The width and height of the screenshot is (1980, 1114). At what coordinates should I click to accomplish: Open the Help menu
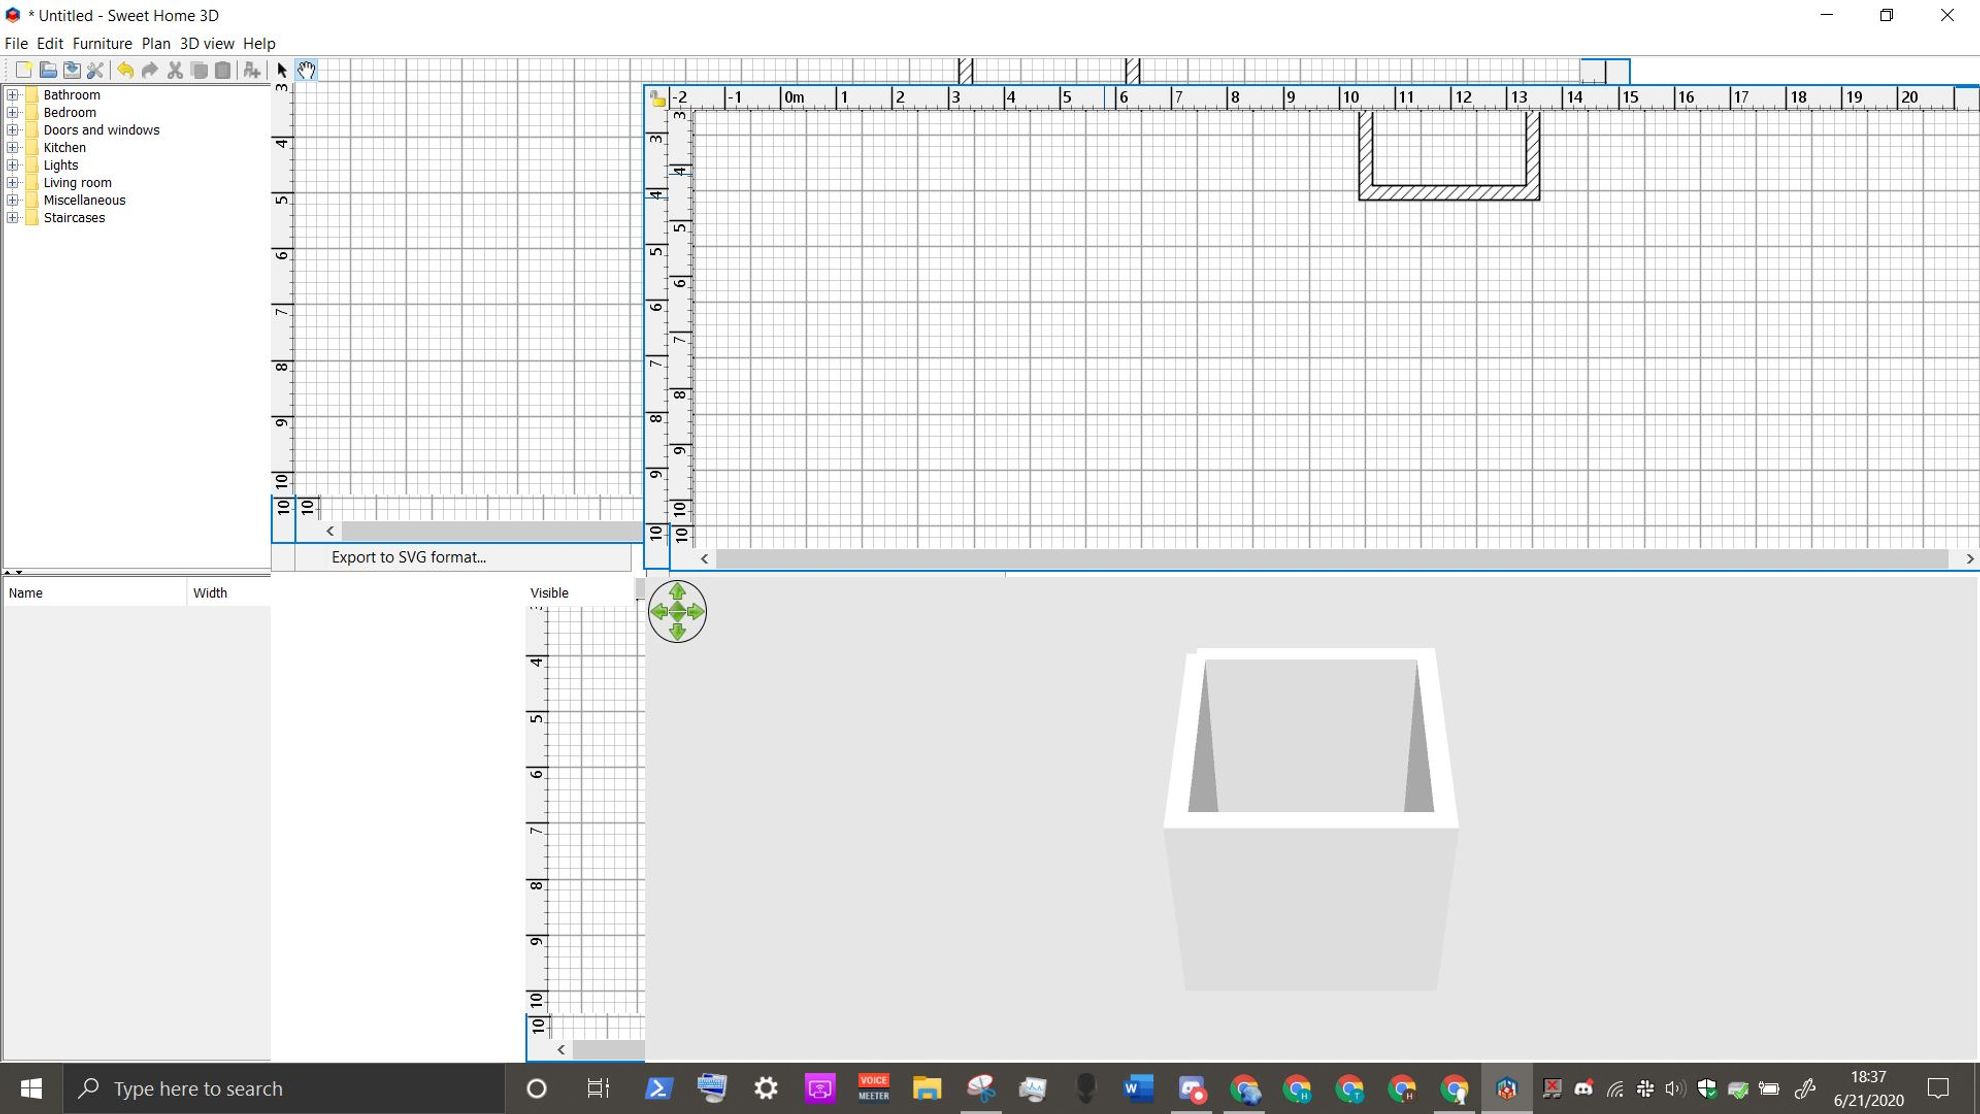click(x=259, y=43)
